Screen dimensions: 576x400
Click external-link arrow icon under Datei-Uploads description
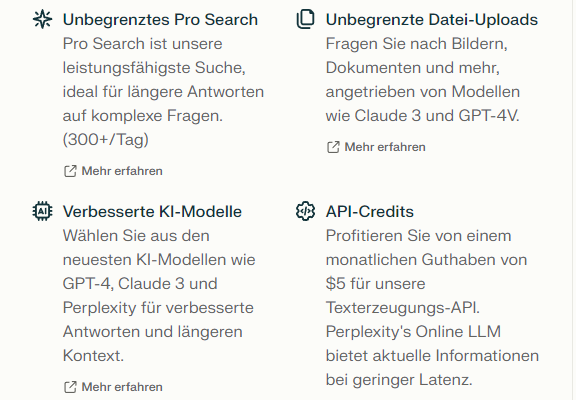tap(333, 147)
